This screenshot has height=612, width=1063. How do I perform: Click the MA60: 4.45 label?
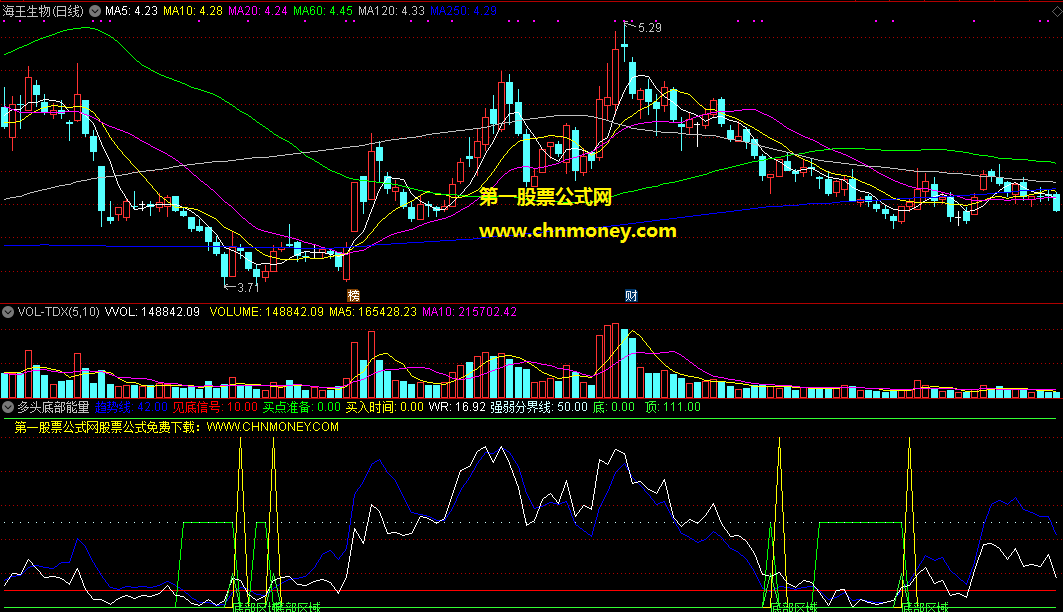tap(323, 11)
